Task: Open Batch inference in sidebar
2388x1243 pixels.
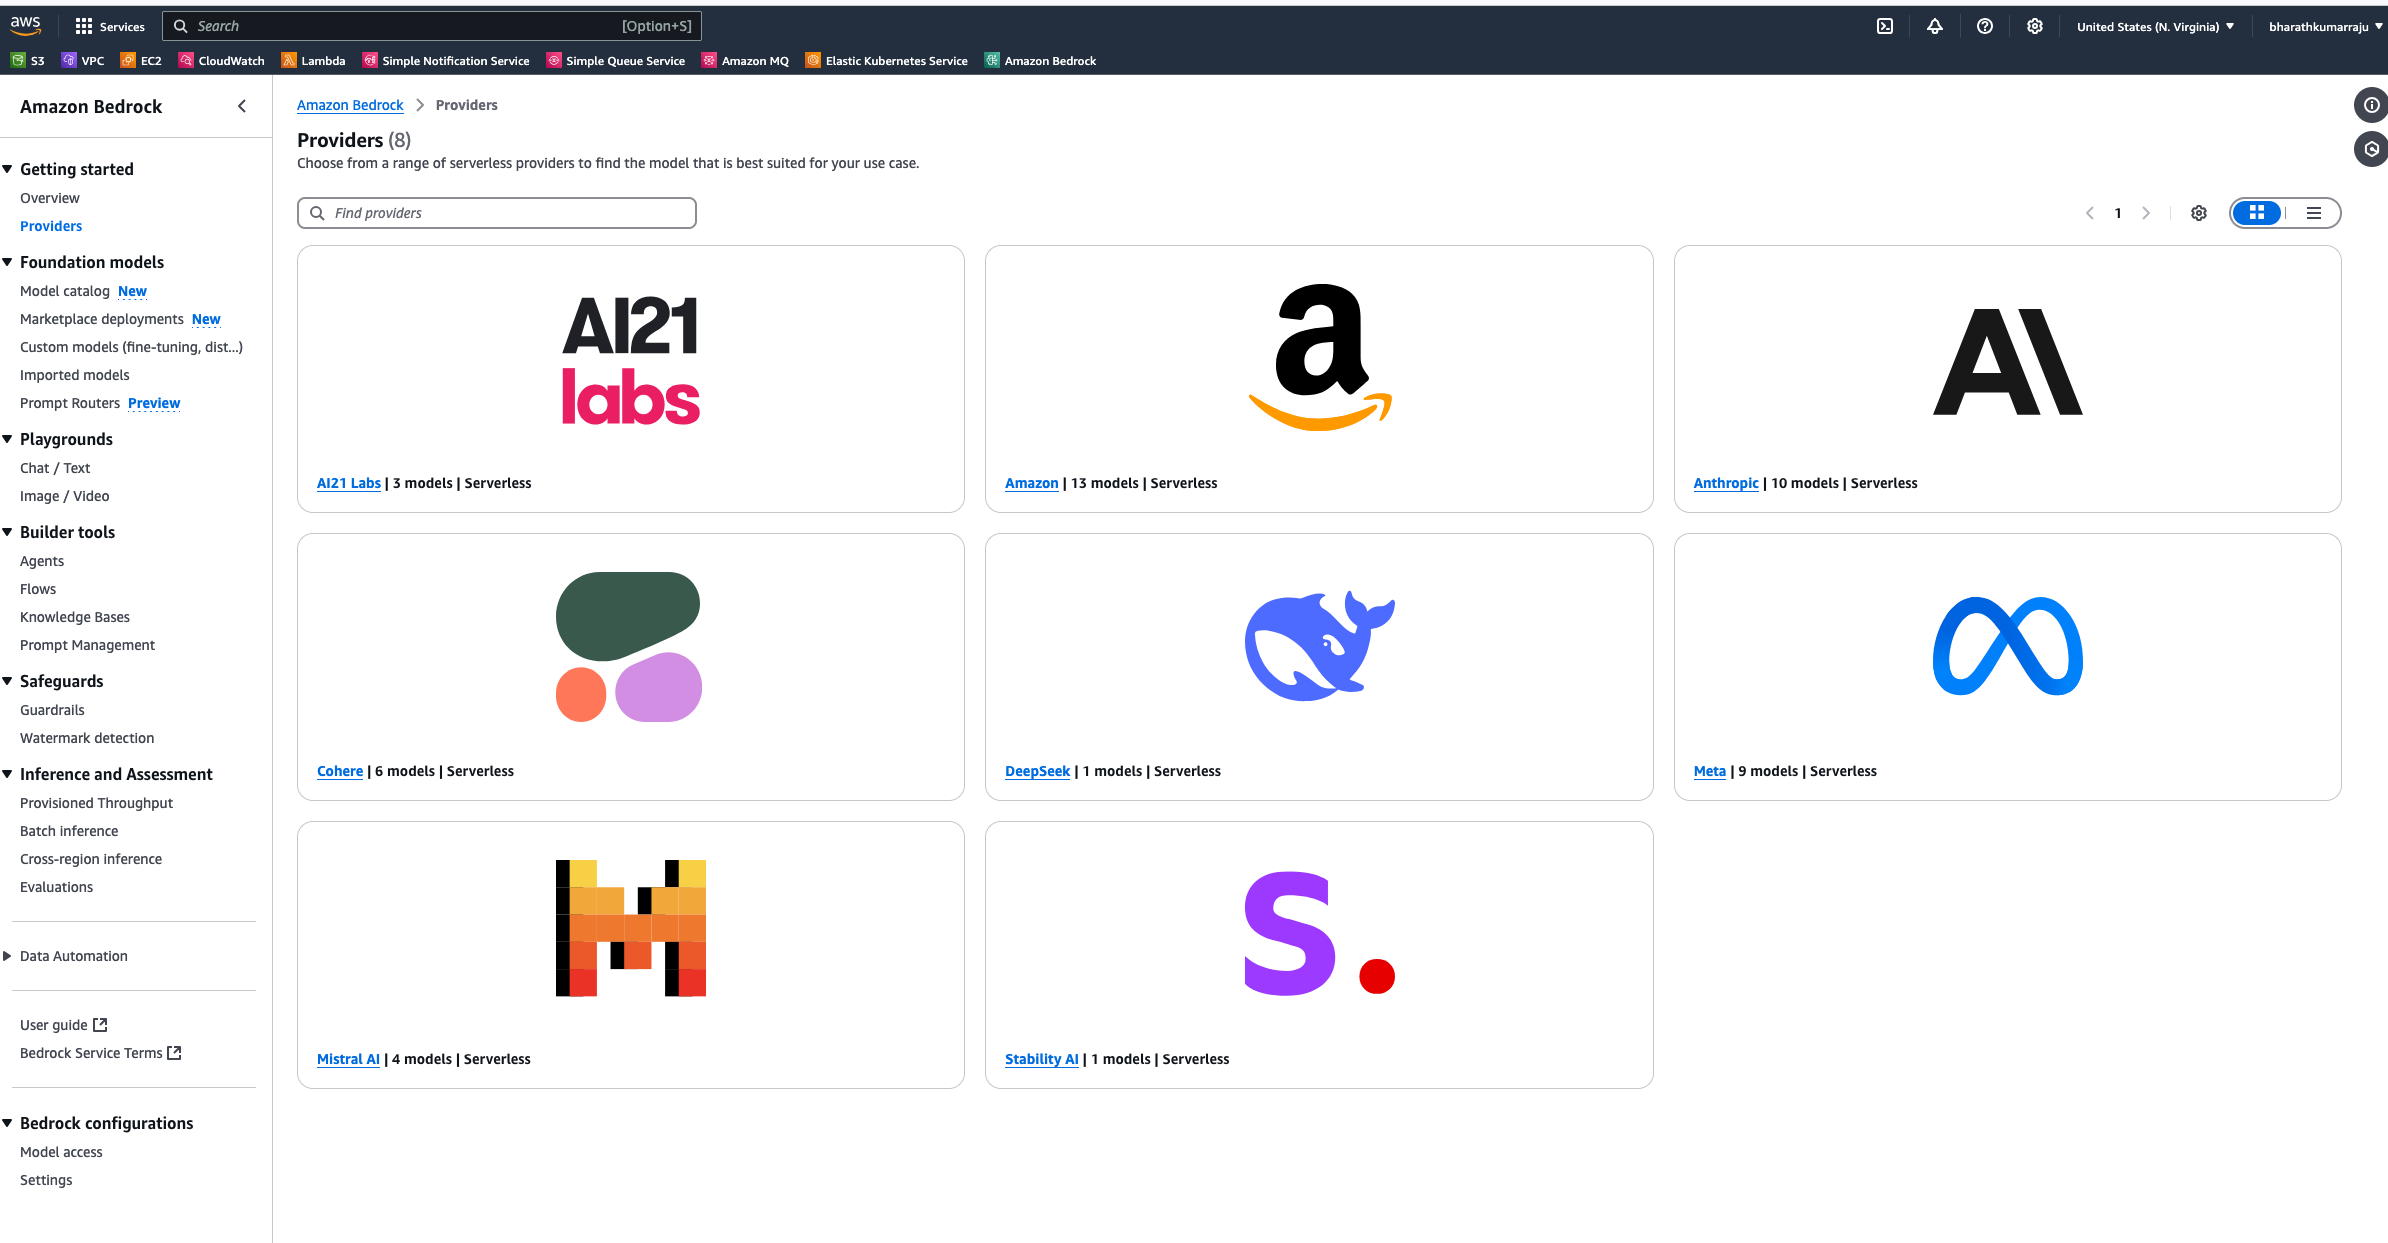Action: [x=69, y=831]
